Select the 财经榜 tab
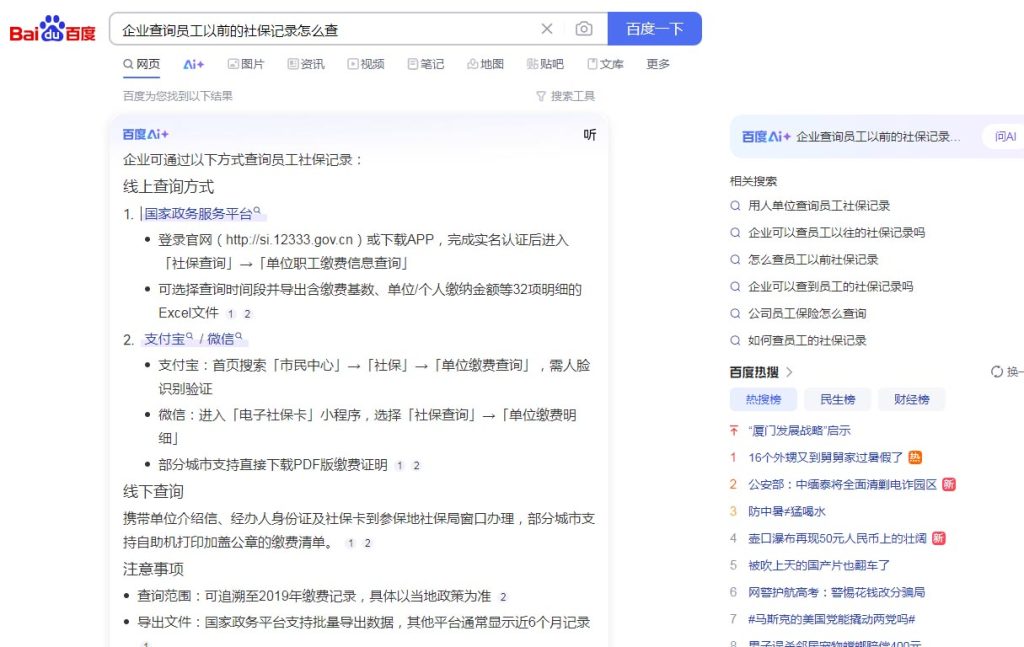Image resolution: width=1024 pixels, height=647 pixels. click(912, 400)
